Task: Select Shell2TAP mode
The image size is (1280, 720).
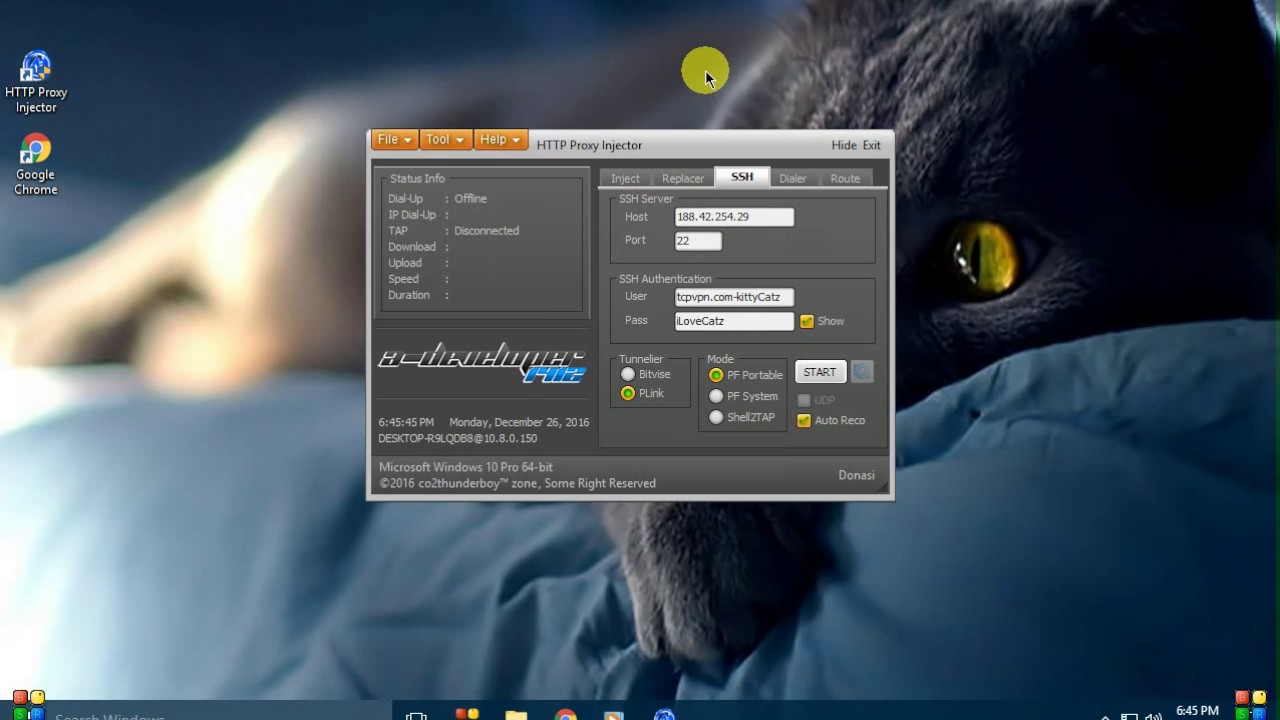Action: [716, 417]
